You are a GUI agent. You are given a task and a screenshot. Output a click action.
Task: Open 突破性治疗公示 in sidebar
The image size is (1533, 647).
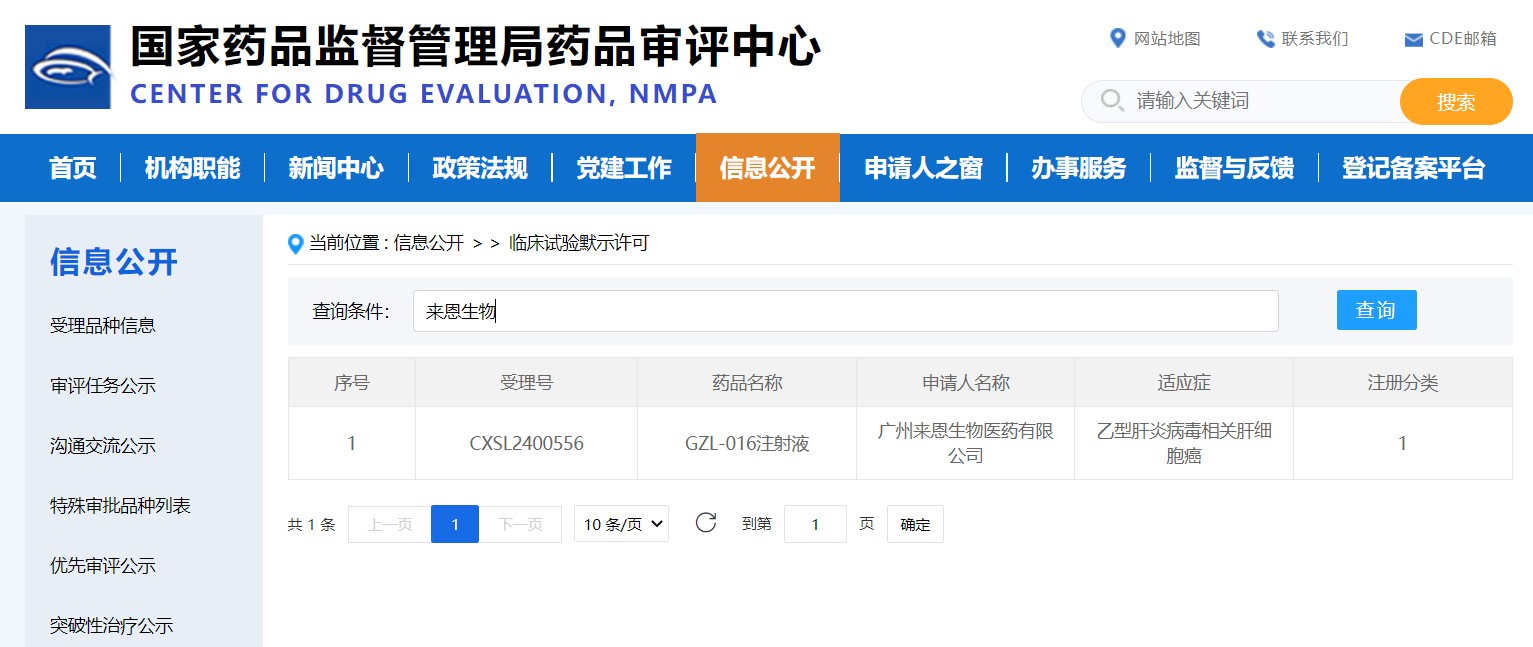click(x=112, y=626)
